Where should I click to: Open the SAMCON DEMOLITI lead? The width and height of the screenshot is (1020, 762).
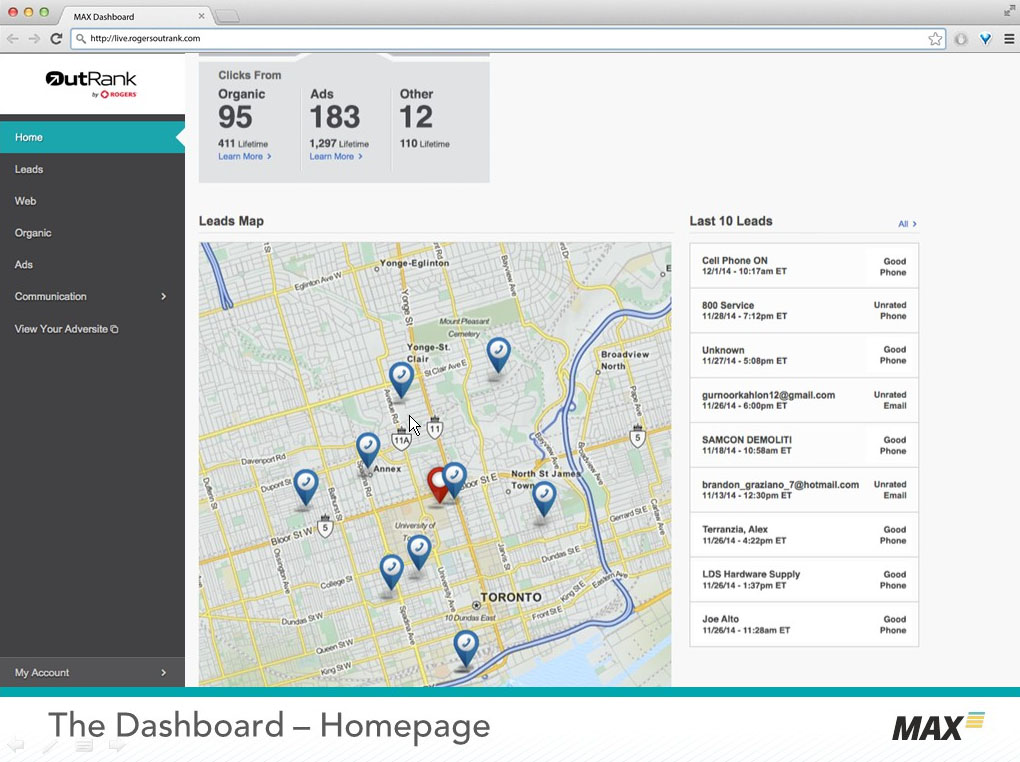(x=804, y=445)
